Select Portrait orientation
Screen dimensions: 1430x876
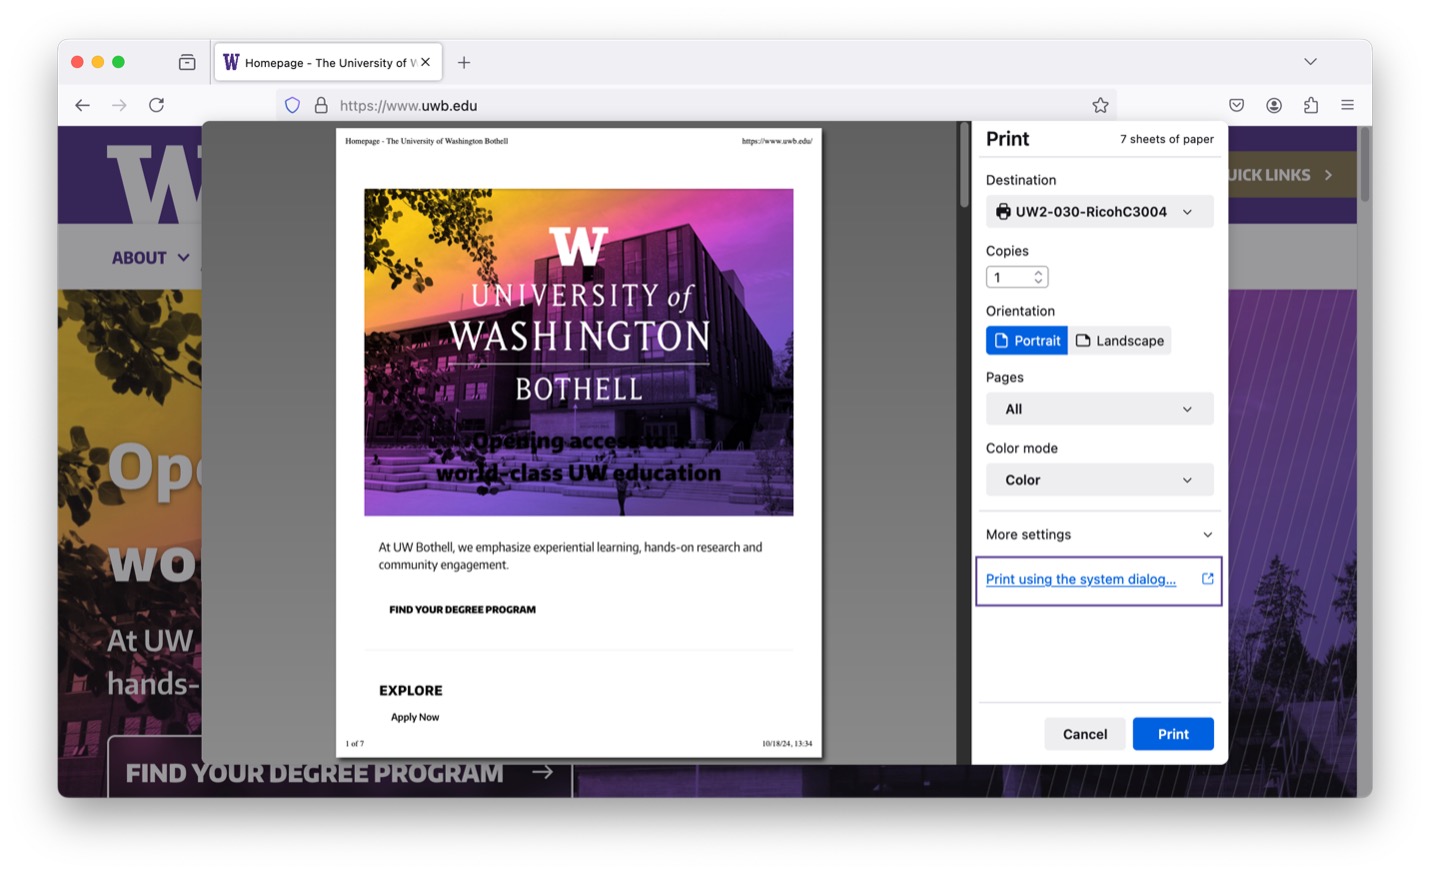[1027, 340]
